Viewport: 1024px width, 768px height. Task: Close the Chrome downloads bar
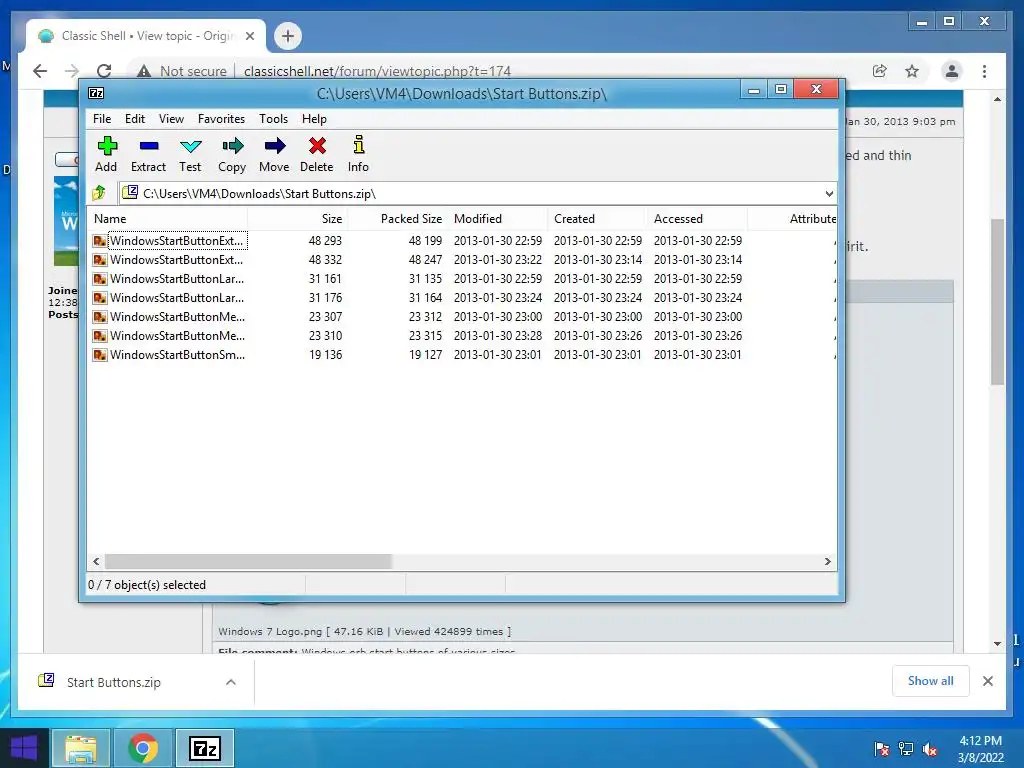(988, 681)
